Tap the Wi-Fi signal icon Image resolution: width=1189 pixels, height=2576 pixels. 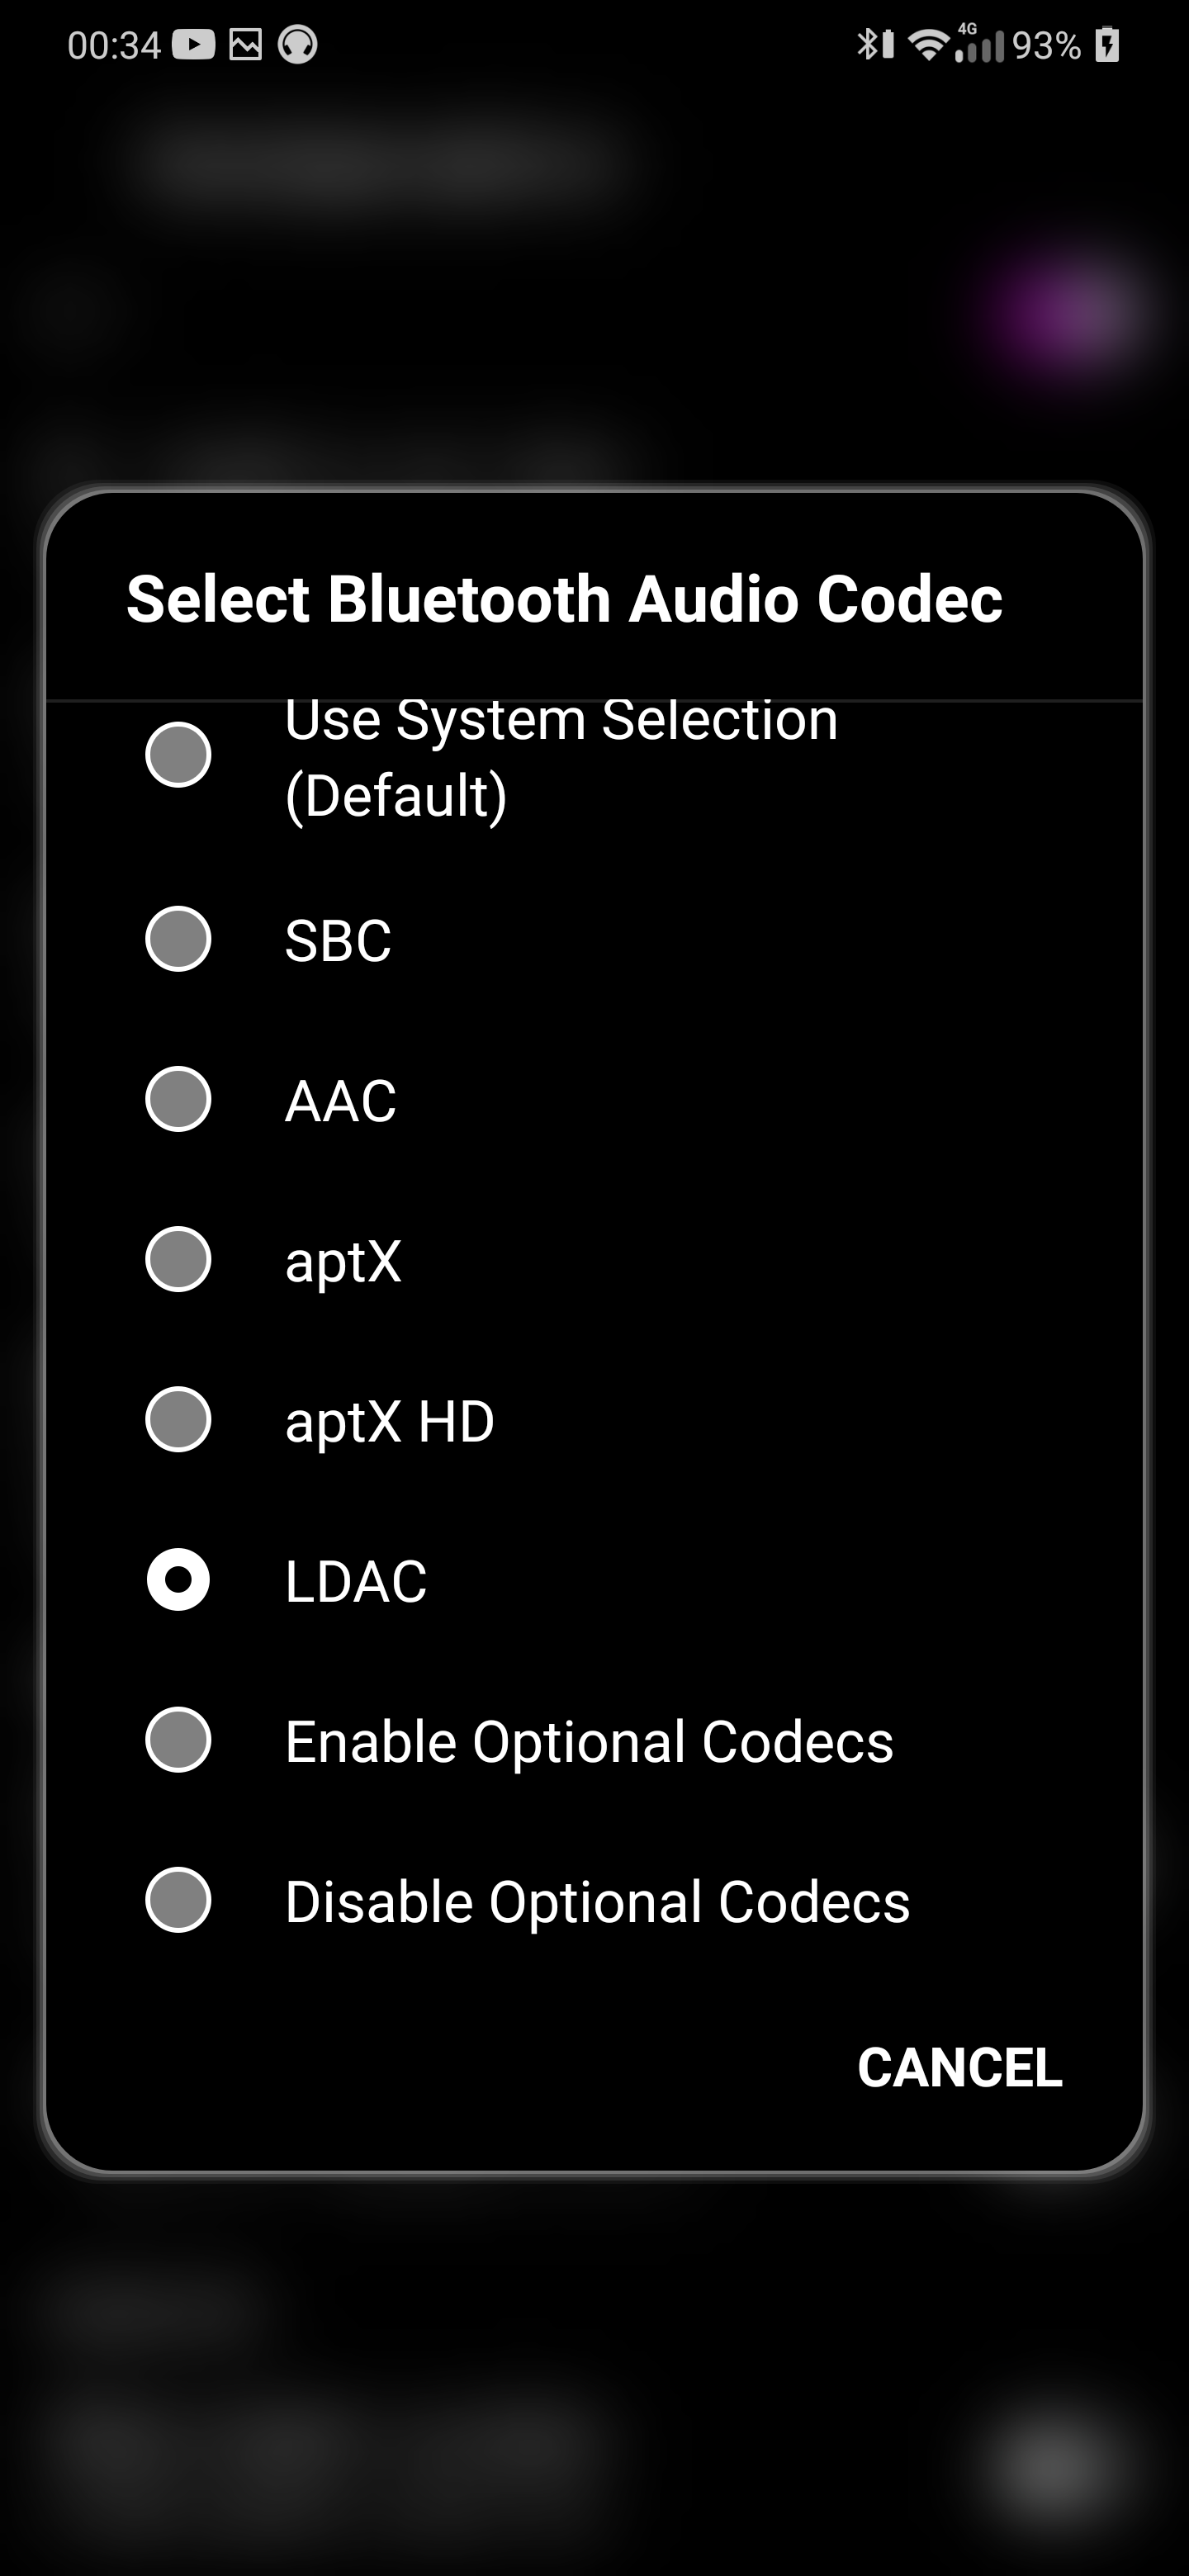(927, 45)
